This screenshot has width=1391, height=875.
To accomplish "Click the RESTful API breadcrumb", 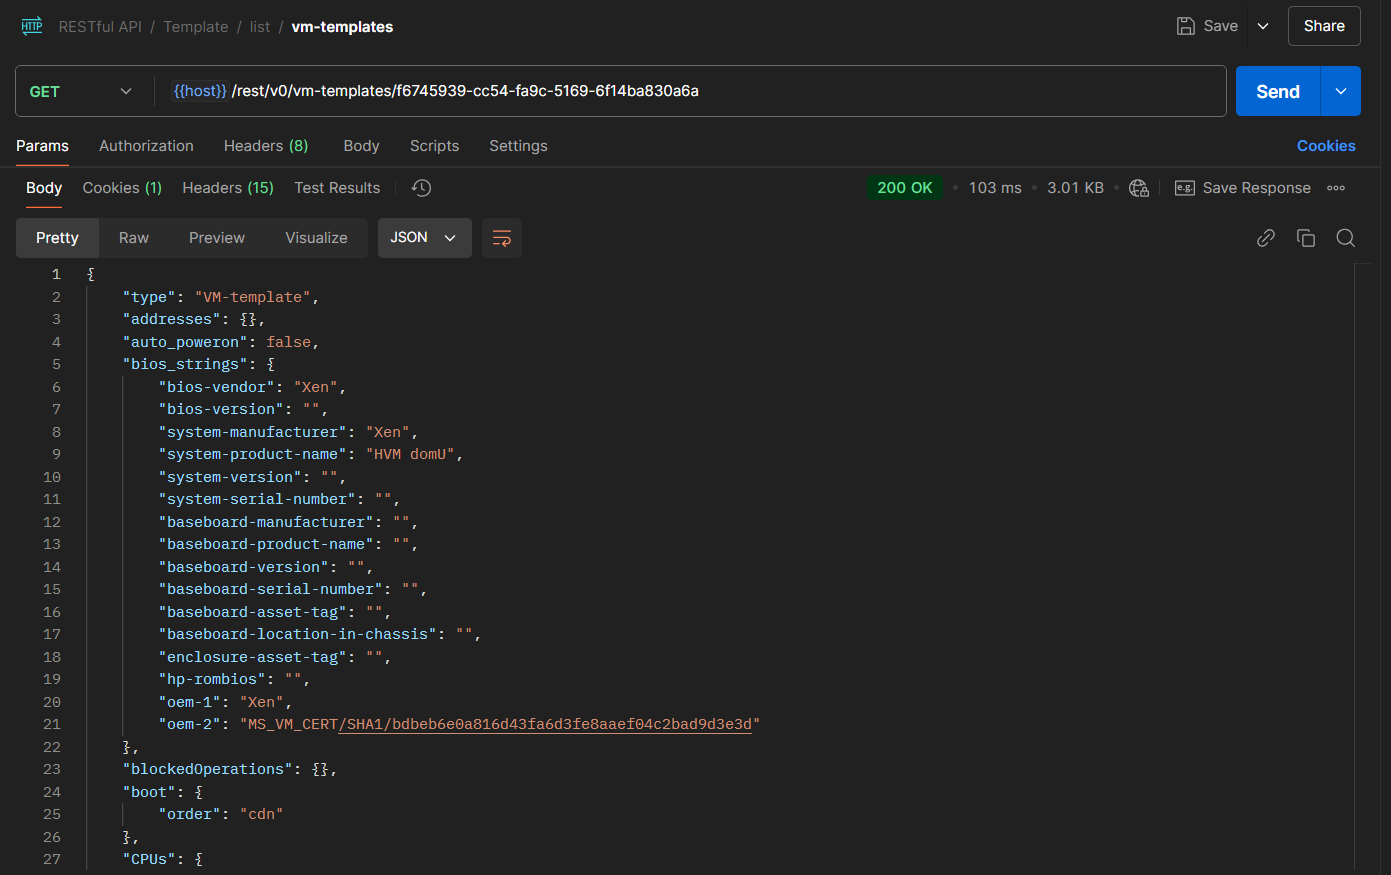I will pyautogui.click(x=100, y=27).
